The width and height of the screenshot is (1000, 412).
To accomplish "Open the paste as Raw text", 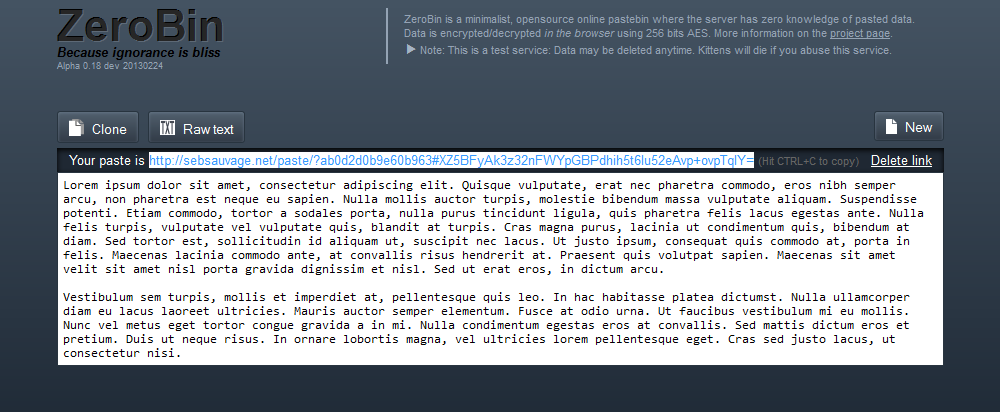I will [x=196, y=128].
